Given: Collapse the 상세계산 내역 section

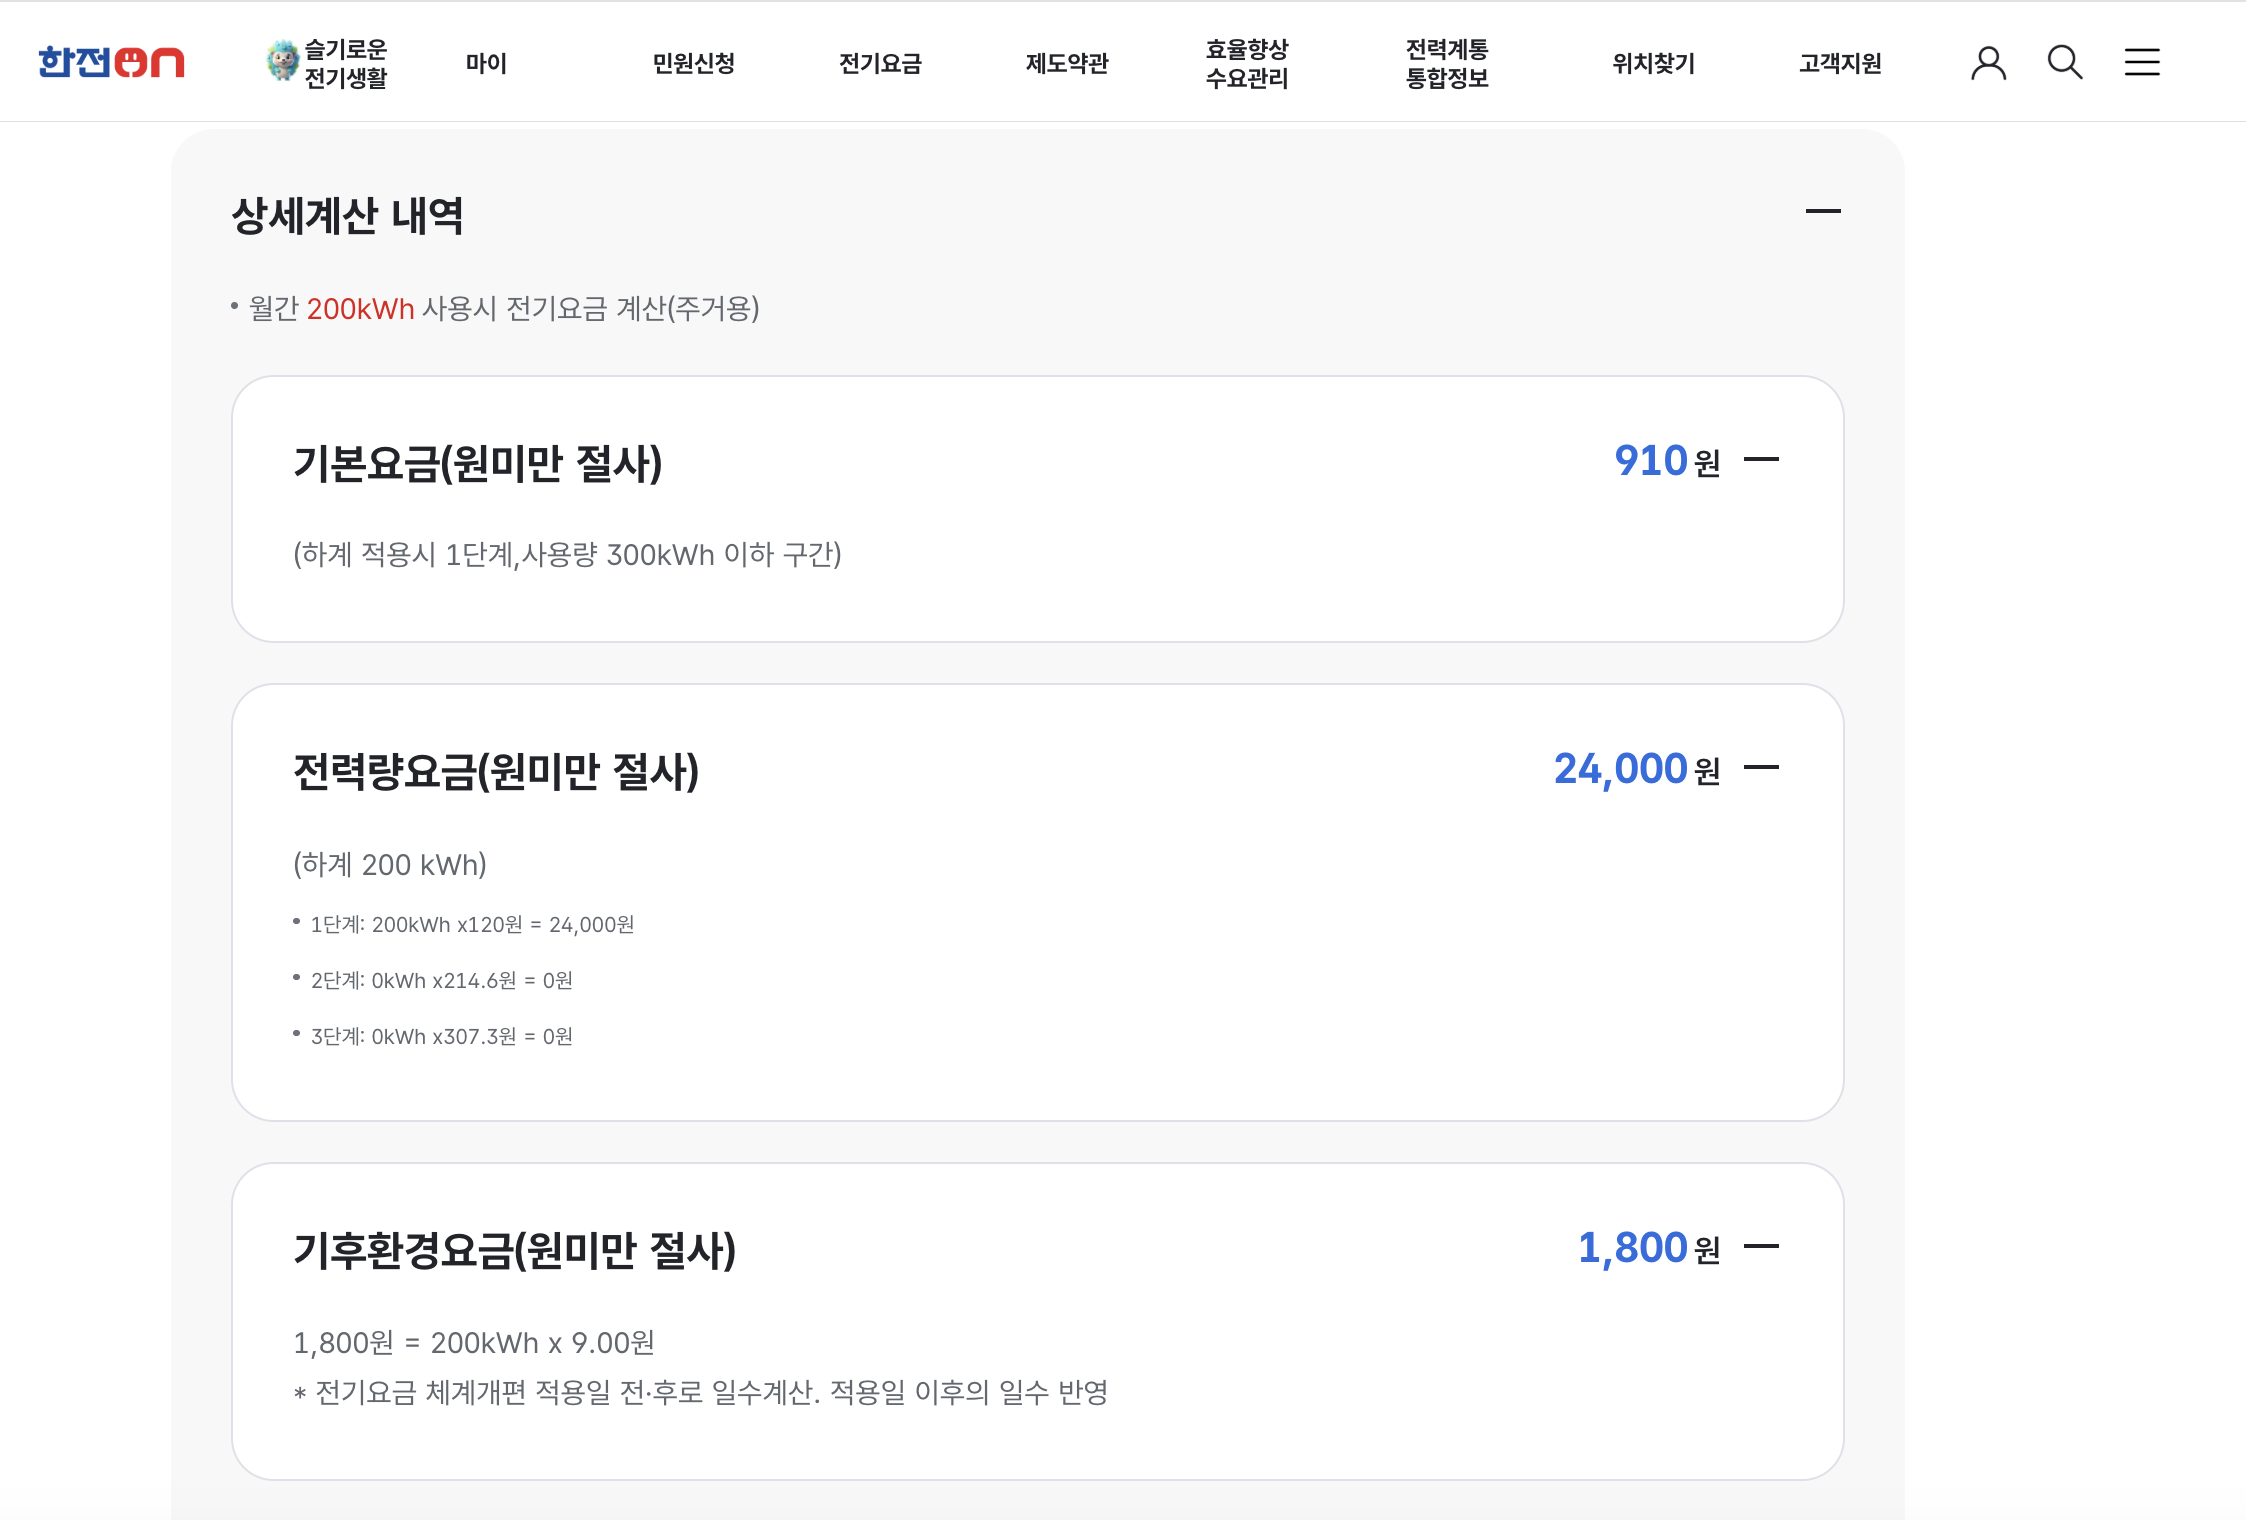Looking at the screenshot, I should tap(1823, 211).
